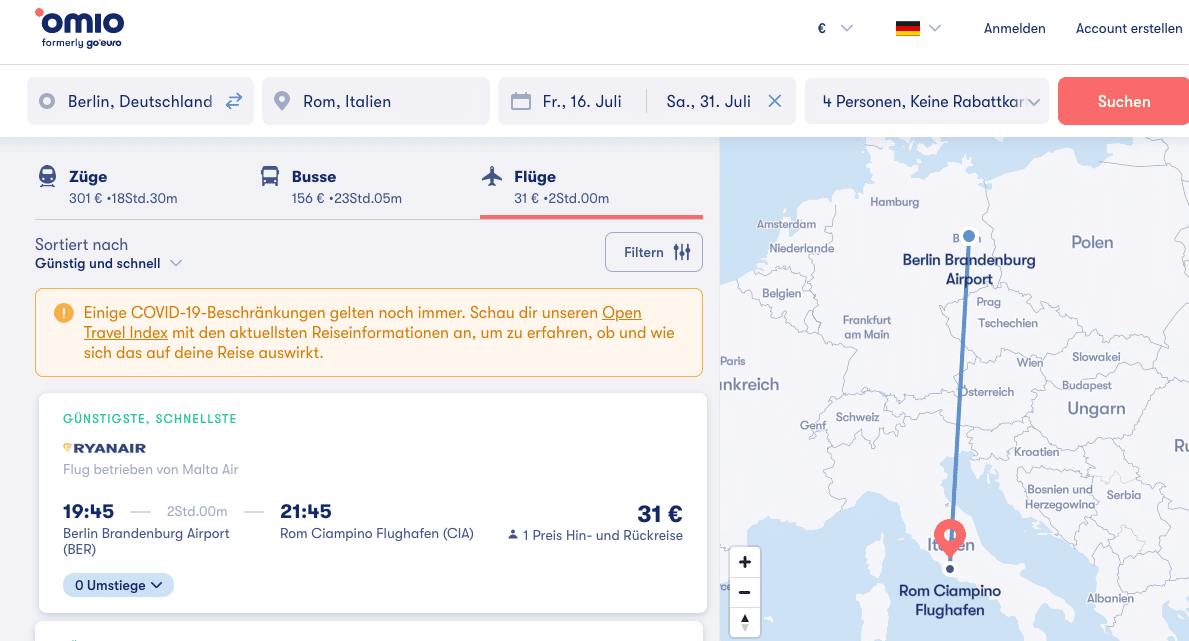Click the Budapest label on the map

pyautogui.click(x=1087, y=385)
